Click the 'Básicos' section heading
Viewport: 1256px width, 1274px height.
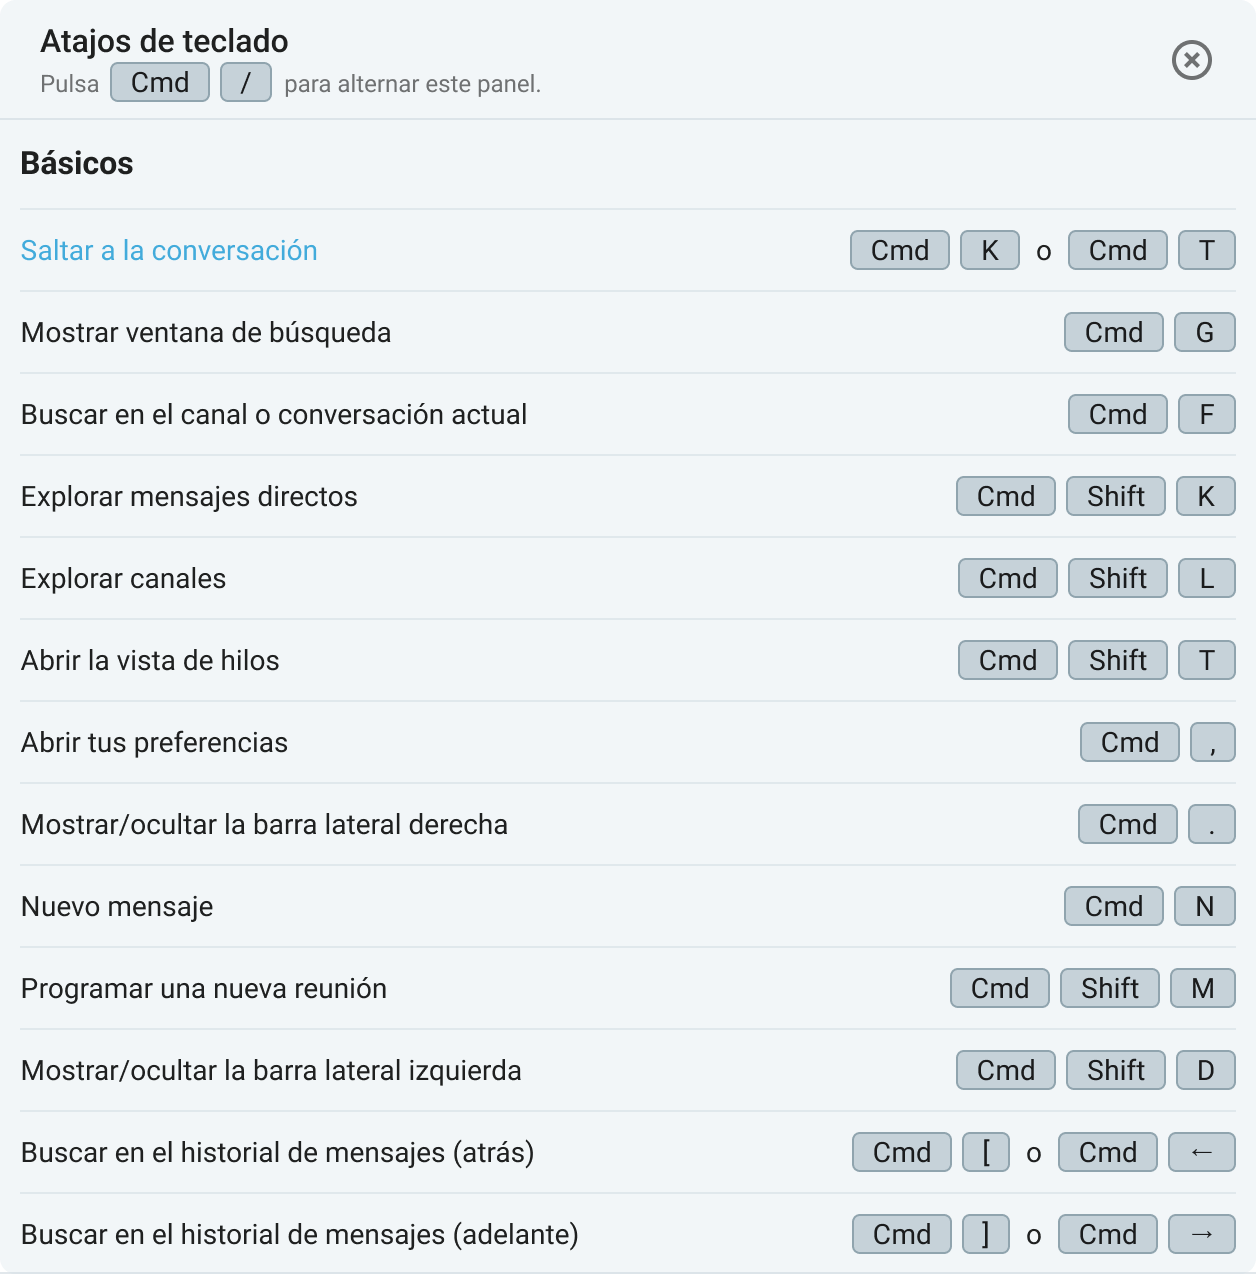(x=77, y=163)
